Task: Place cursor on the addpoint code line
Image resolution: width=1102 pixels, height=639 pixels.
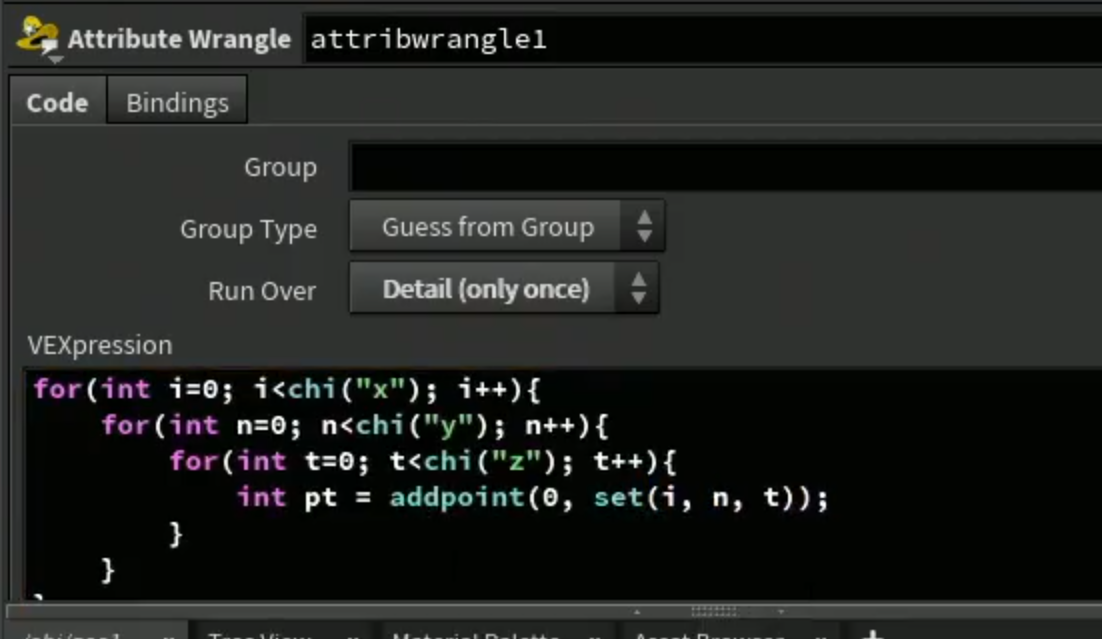Action: (533, 497)
